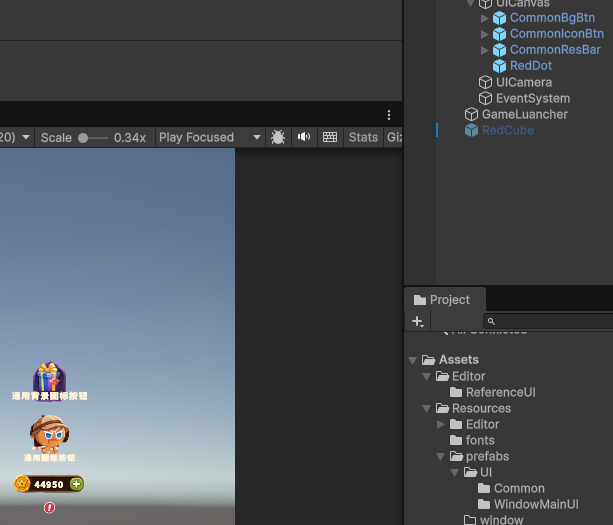Click the search magnifier icon in Project panel
Screen dimensions: 613x525
coord(491,321)
